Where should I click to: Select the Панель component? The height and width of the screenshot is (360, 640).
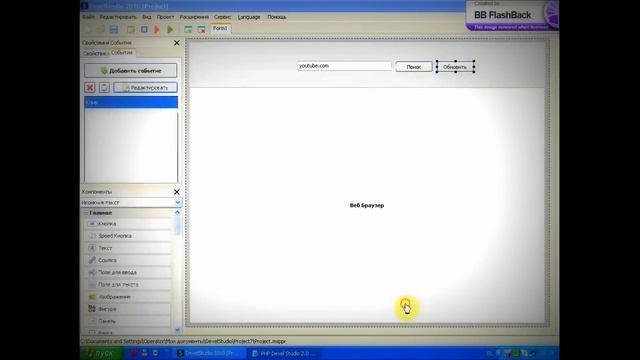coord(128,321)
